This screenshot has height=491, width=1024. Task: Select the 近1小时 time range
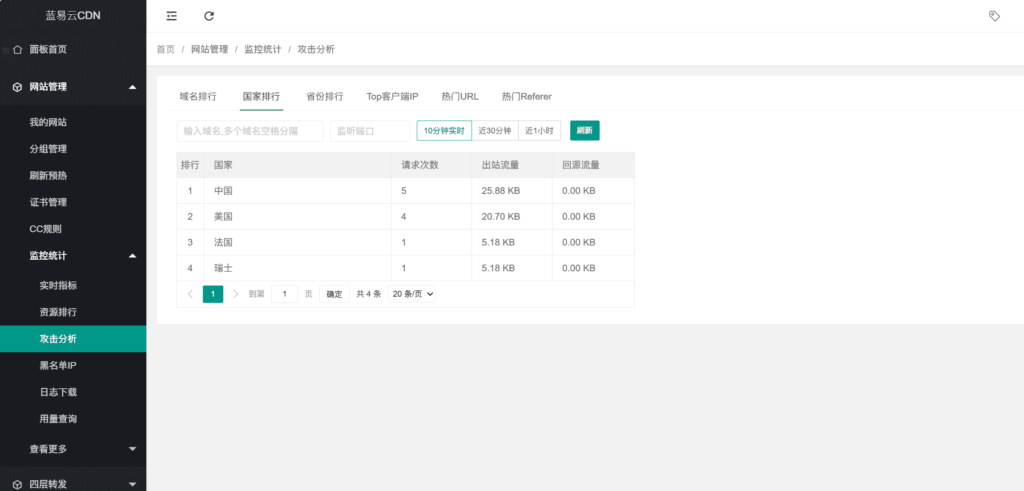(539, 131)
